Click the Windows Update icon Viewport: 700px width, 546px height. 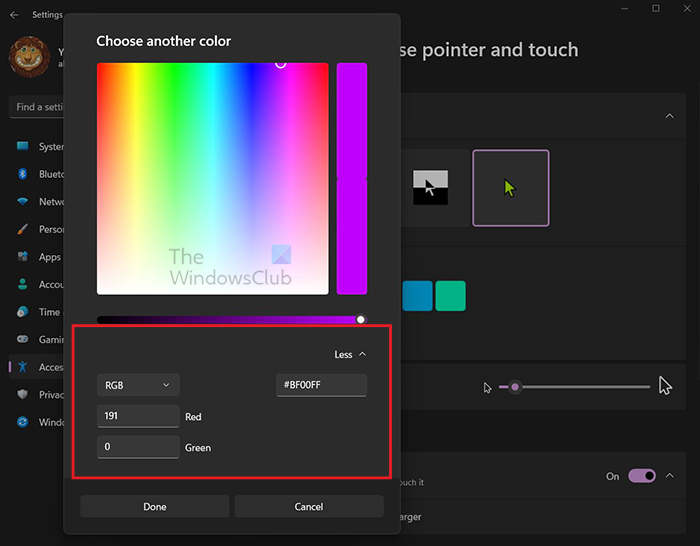pos(23,422)
